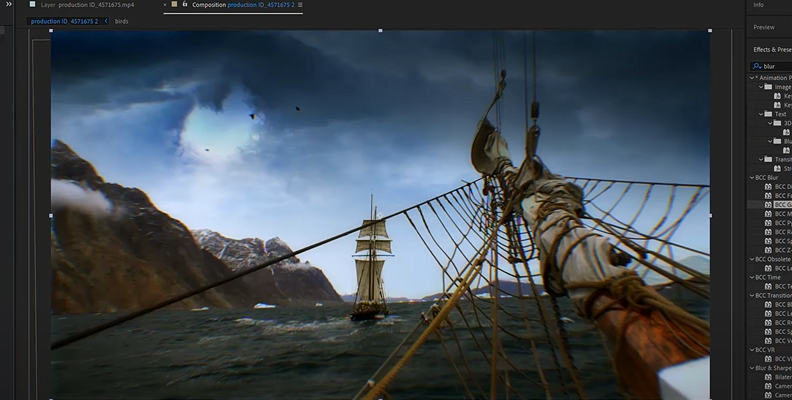Click the Layer tab's film icon

point(32,5)
